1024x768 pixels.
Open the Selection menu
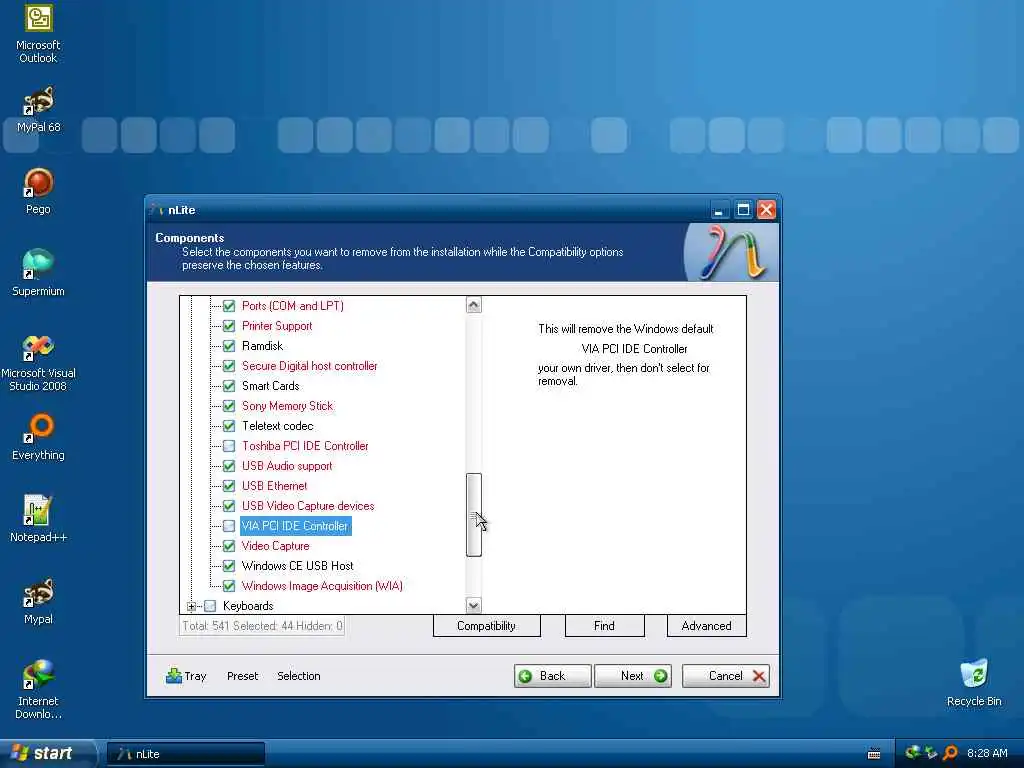point(298,676)
